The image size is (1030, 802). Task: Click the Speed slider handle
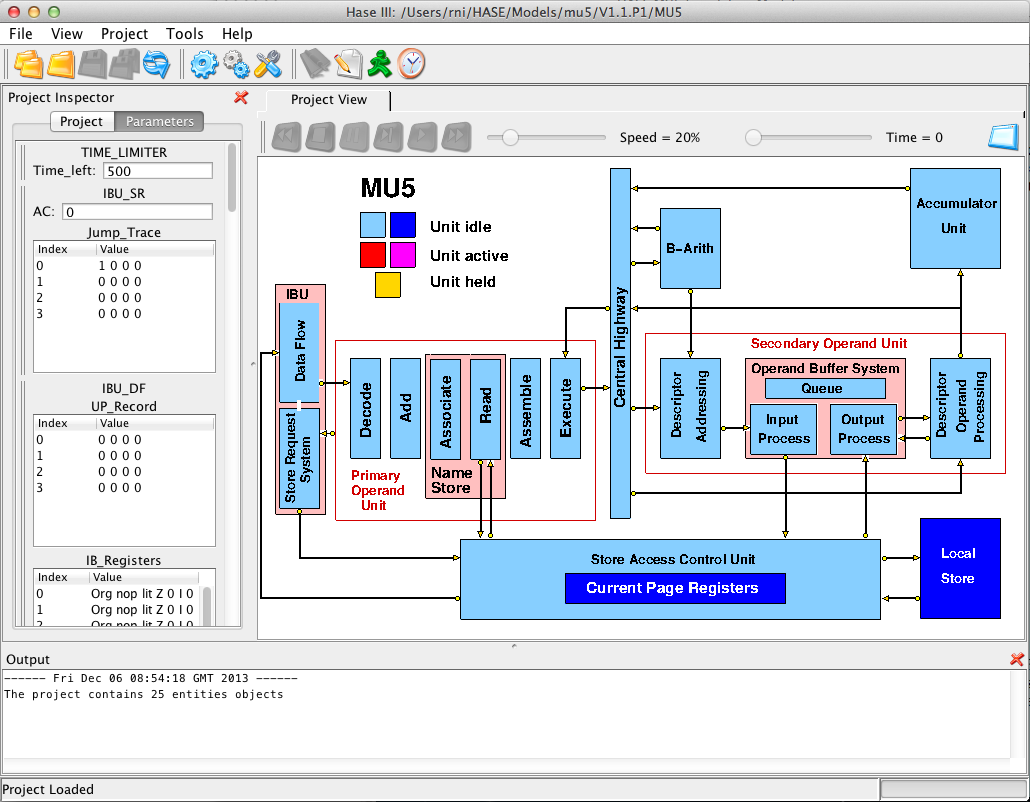[510, 137]
